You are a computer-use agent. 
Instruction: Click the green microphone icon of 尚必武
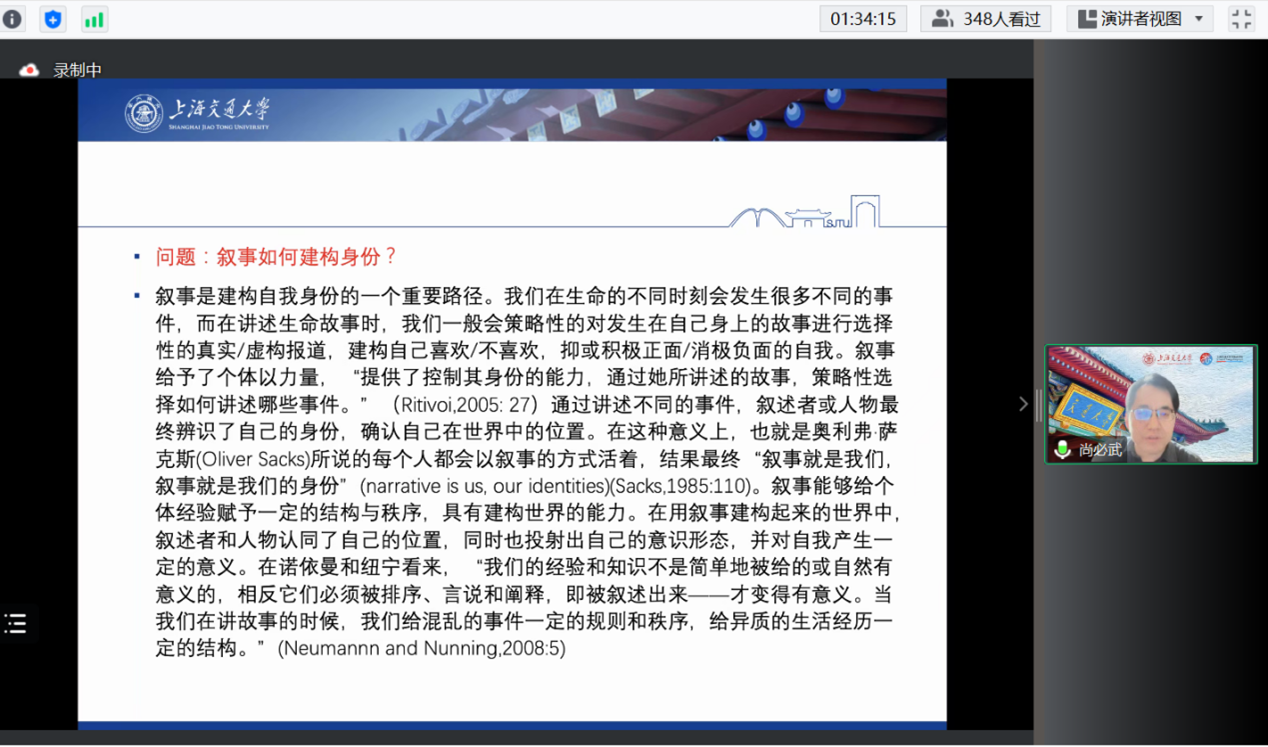pyautogui.click(x=1063, y=450)
